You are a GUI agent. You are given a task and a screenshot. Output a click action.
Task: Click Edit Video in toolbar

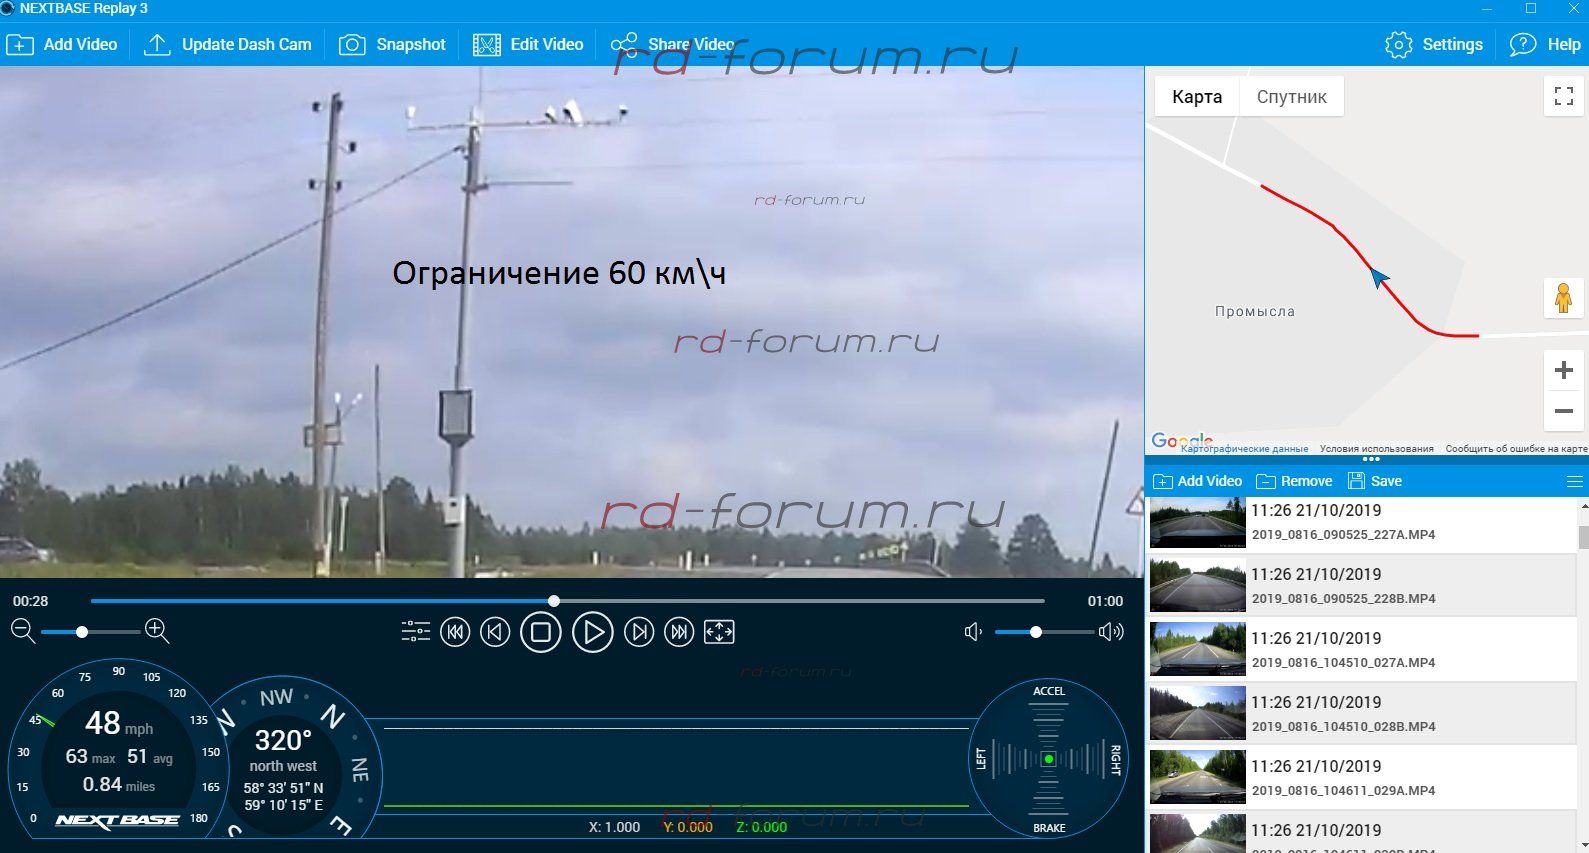pyautogui.click(x=528, y=45)
